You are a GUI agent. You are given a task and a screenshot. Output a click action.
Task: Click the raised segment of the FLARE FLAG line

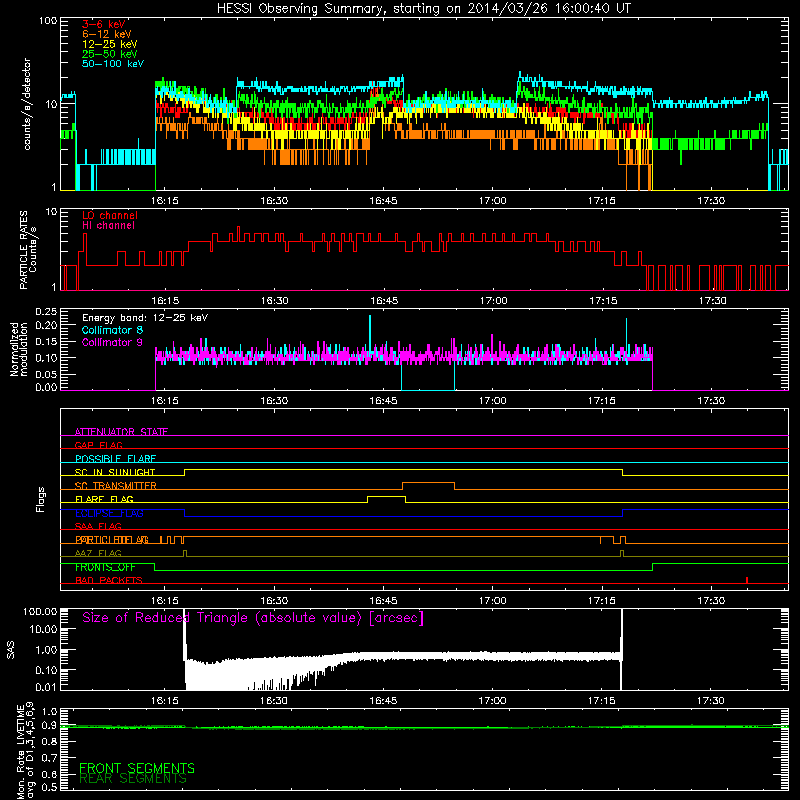click(x=386, y=496)
